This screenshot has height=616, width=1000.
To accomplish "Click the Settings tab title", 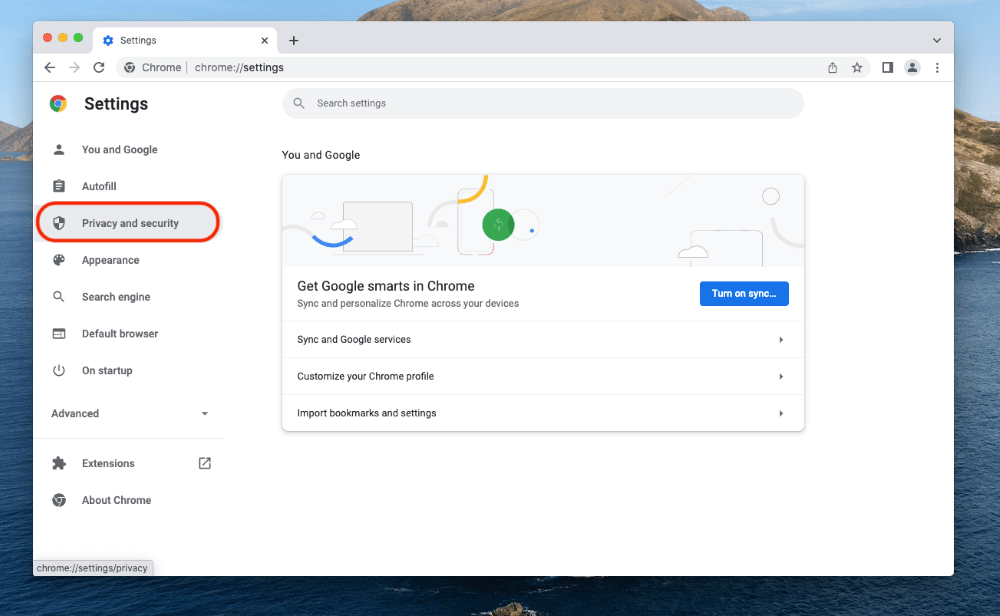I will (x=138, y=41).
